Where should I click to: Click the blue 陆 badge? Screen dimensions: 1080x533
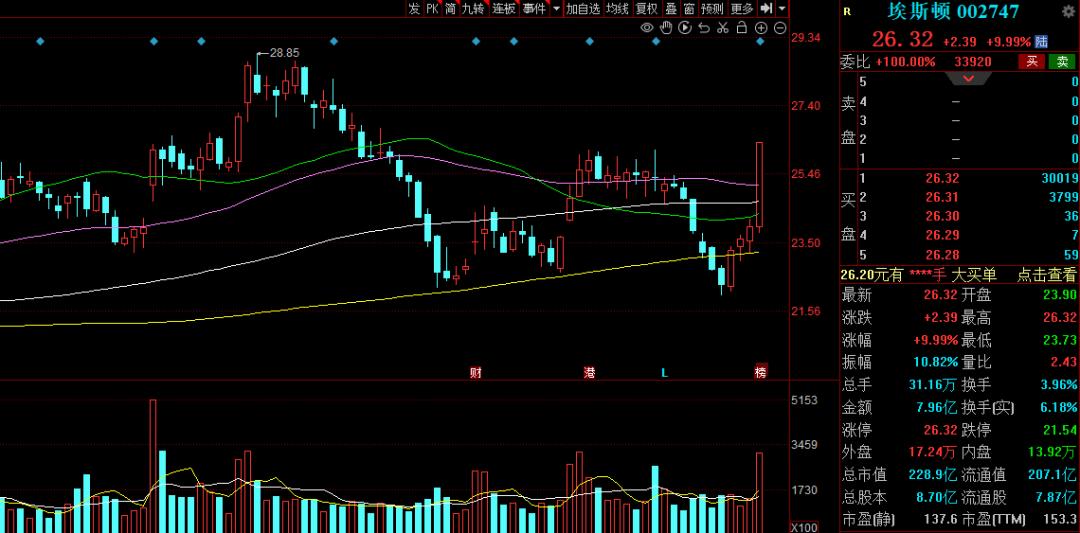(x=1041, y=41)
